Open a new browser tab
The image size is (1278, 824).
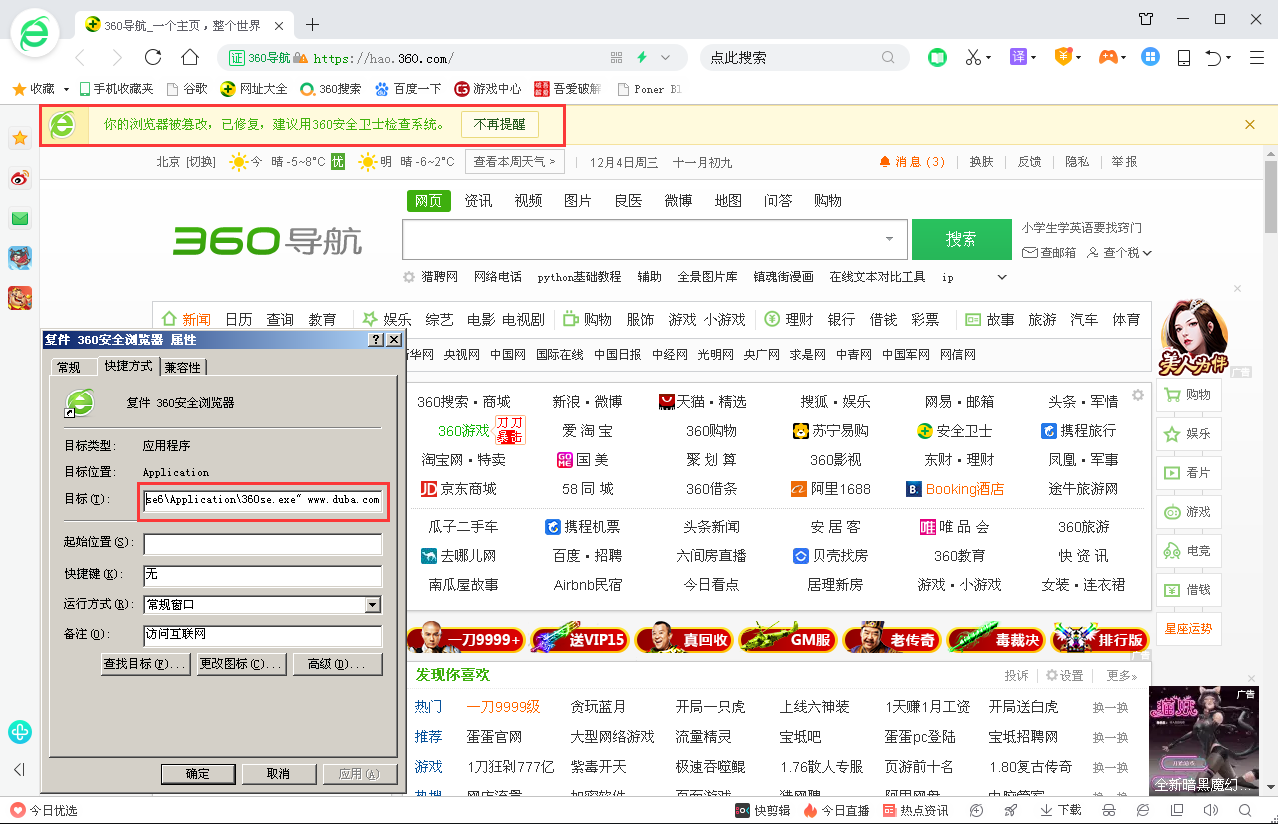tap(312, 24)
